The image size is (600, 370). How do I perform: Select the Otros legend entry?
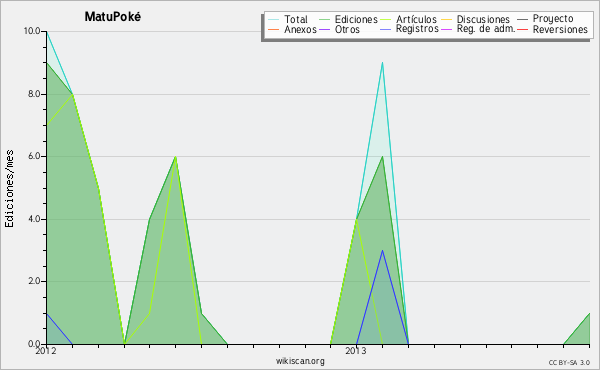(339, 29)
